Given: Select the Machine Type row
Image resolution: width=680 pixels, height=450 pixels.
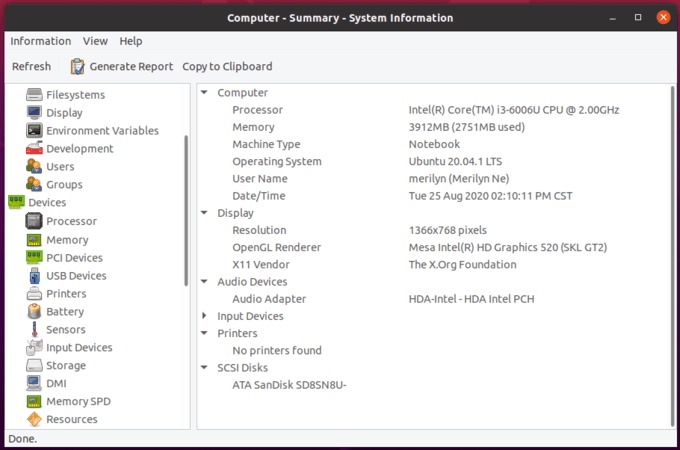Looking at the screenshot, I should pos(434,144).
